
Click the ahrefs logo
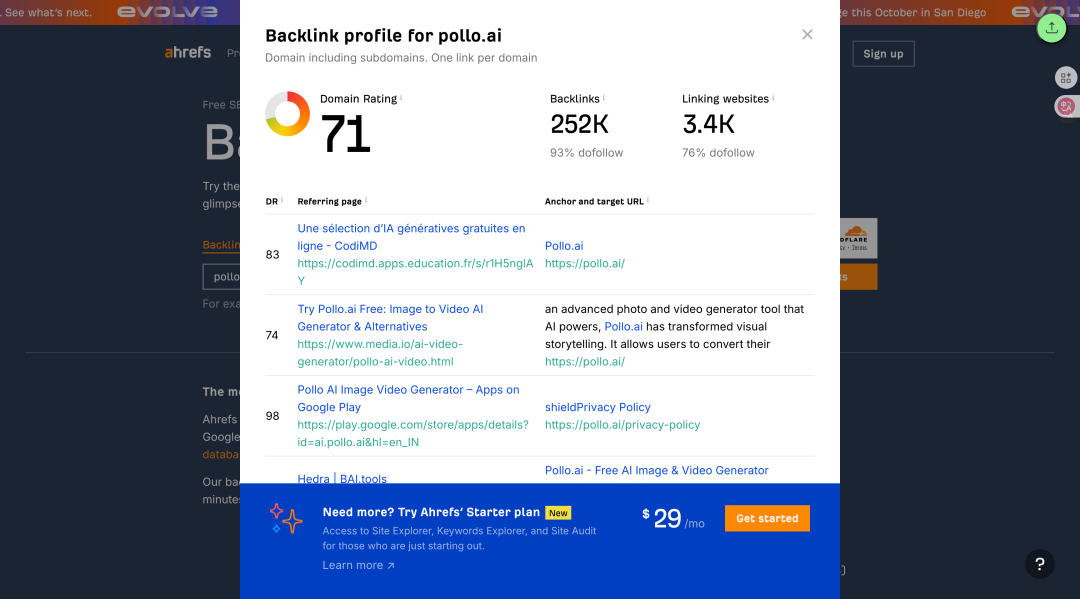pos(187,52)
